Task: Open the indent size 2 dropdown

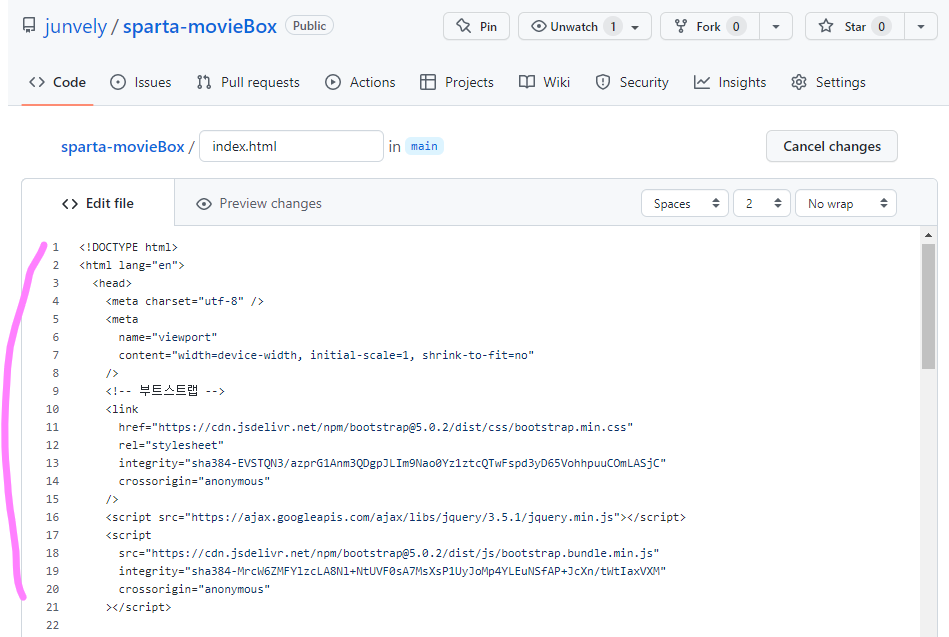Action: 762,203
